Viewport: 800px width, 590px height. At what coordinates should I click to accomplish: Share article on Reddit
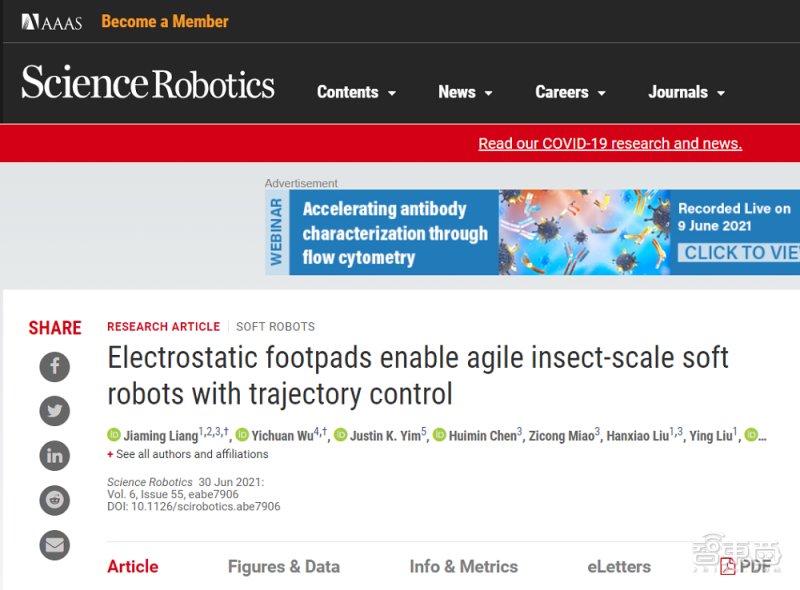coord(55,500)
